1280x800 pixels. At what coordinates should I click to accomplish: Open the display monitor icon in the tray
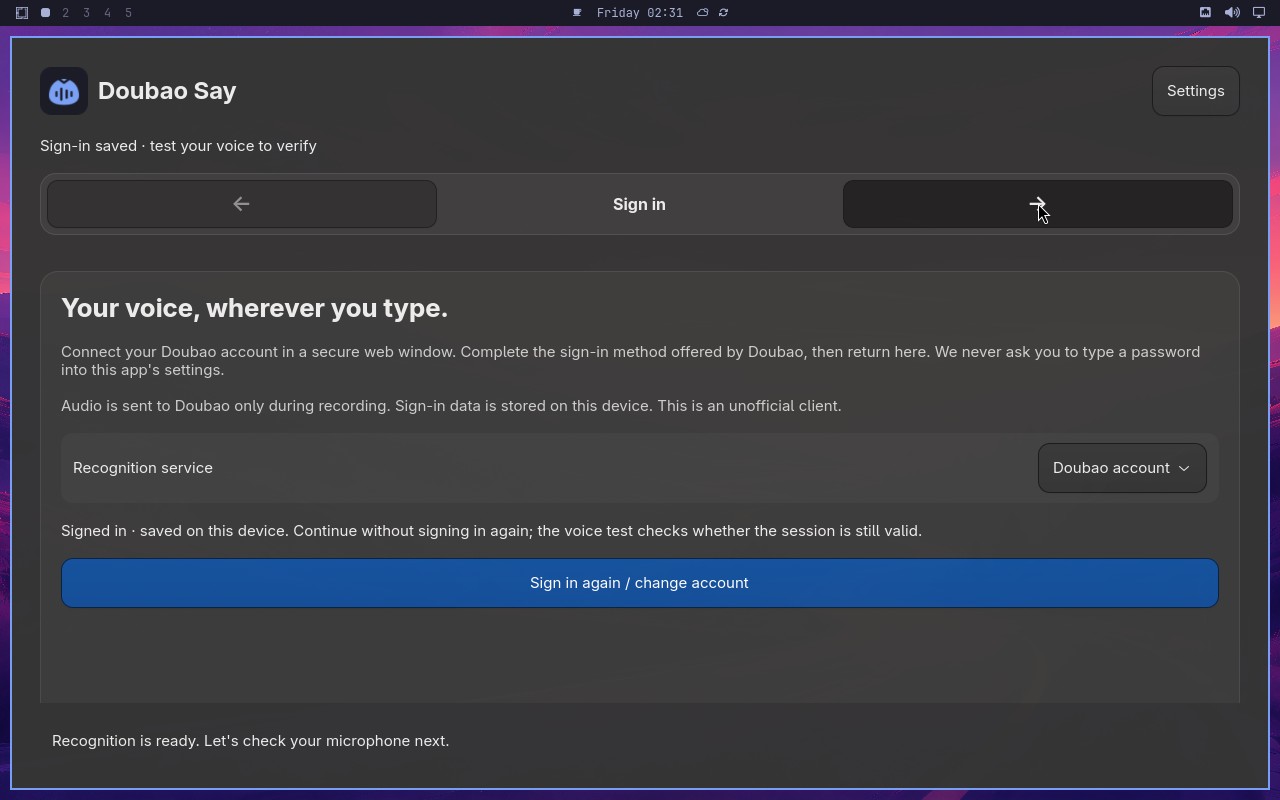pos(1259,13)
